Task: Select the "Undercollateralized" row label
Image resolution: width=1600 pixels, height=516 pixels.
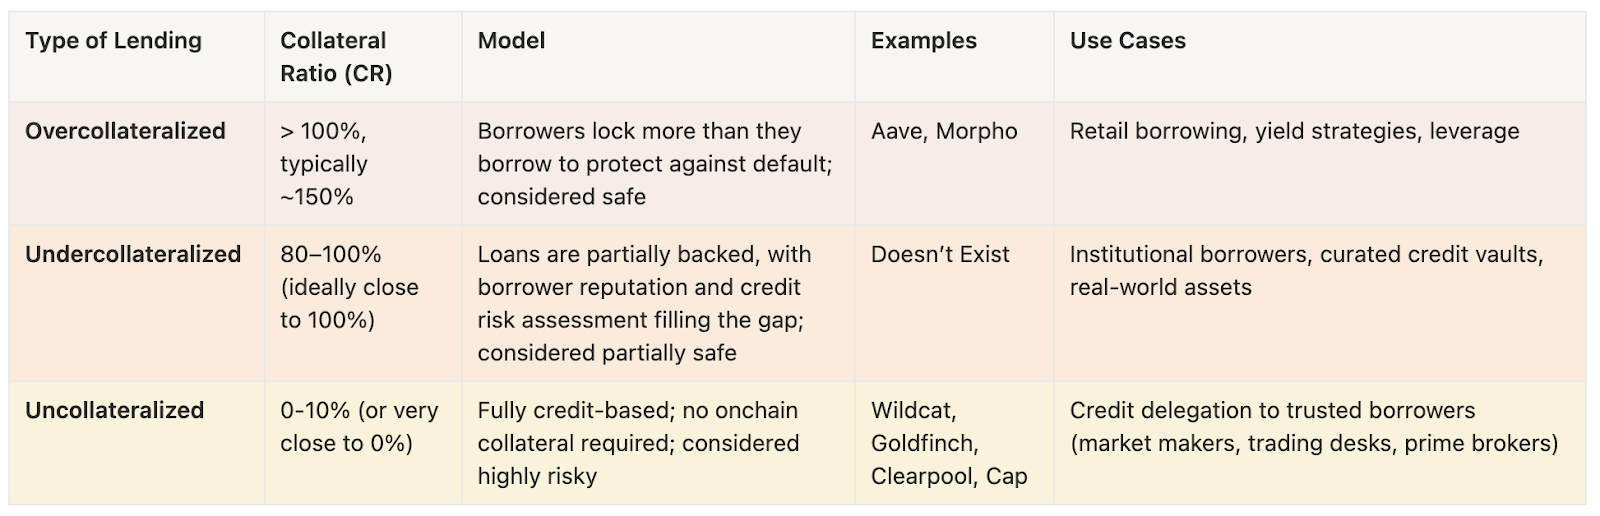Action: 133,254
